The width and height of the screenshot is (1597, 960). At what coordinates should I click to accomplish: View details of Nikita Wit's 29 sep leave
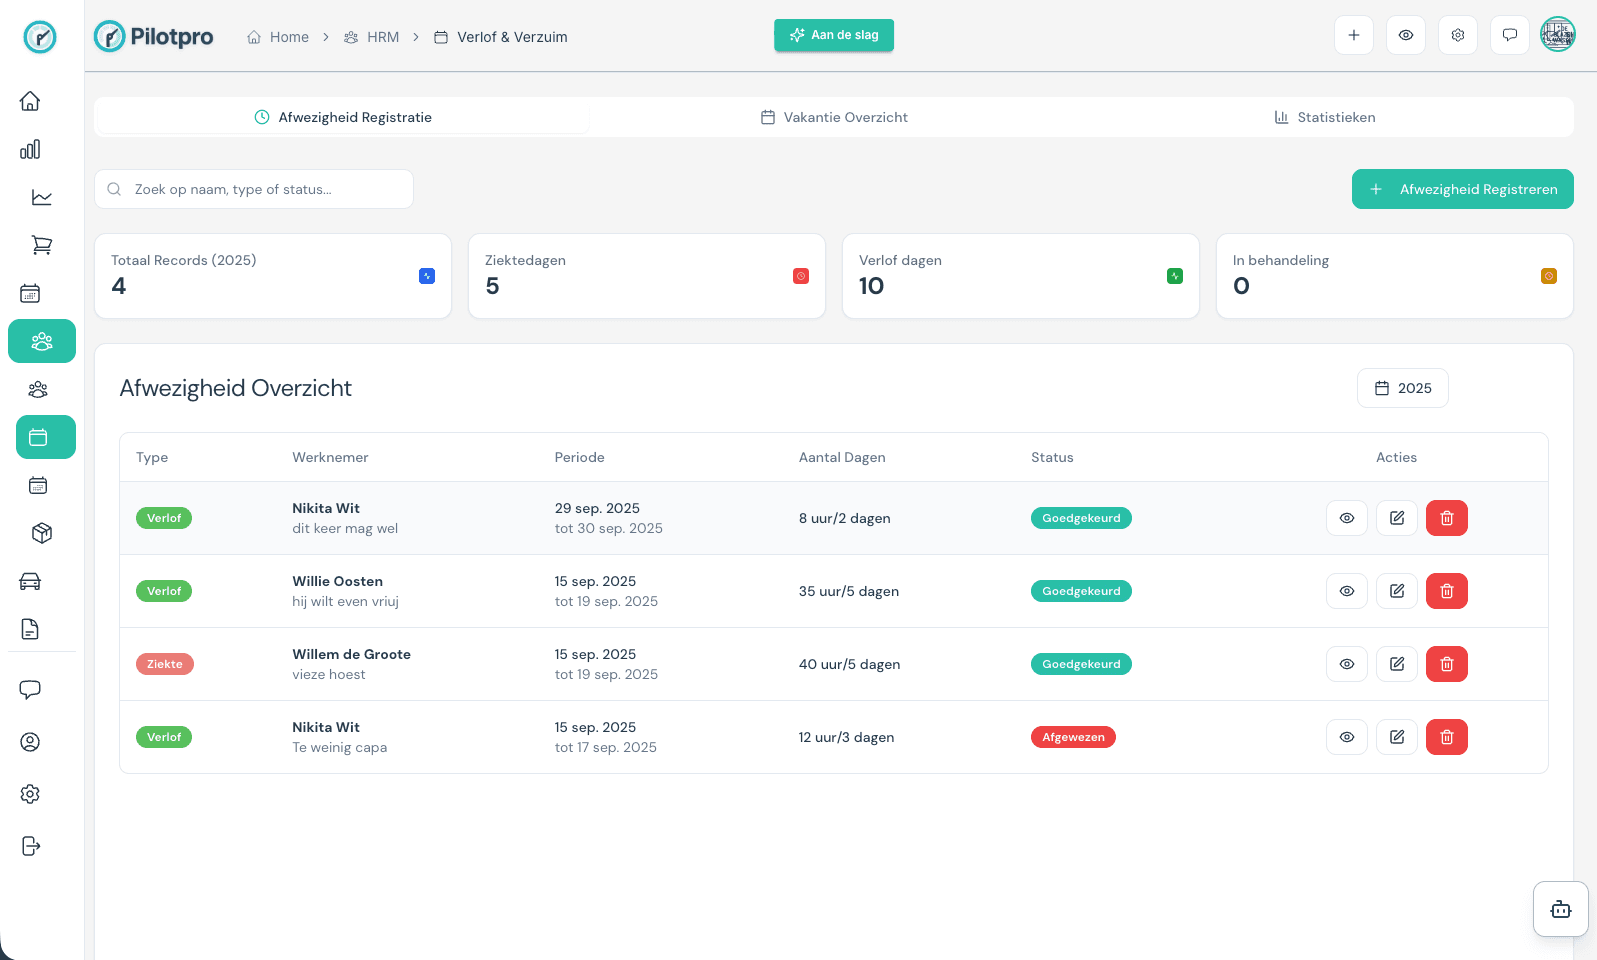click(x=1346, y=518)
